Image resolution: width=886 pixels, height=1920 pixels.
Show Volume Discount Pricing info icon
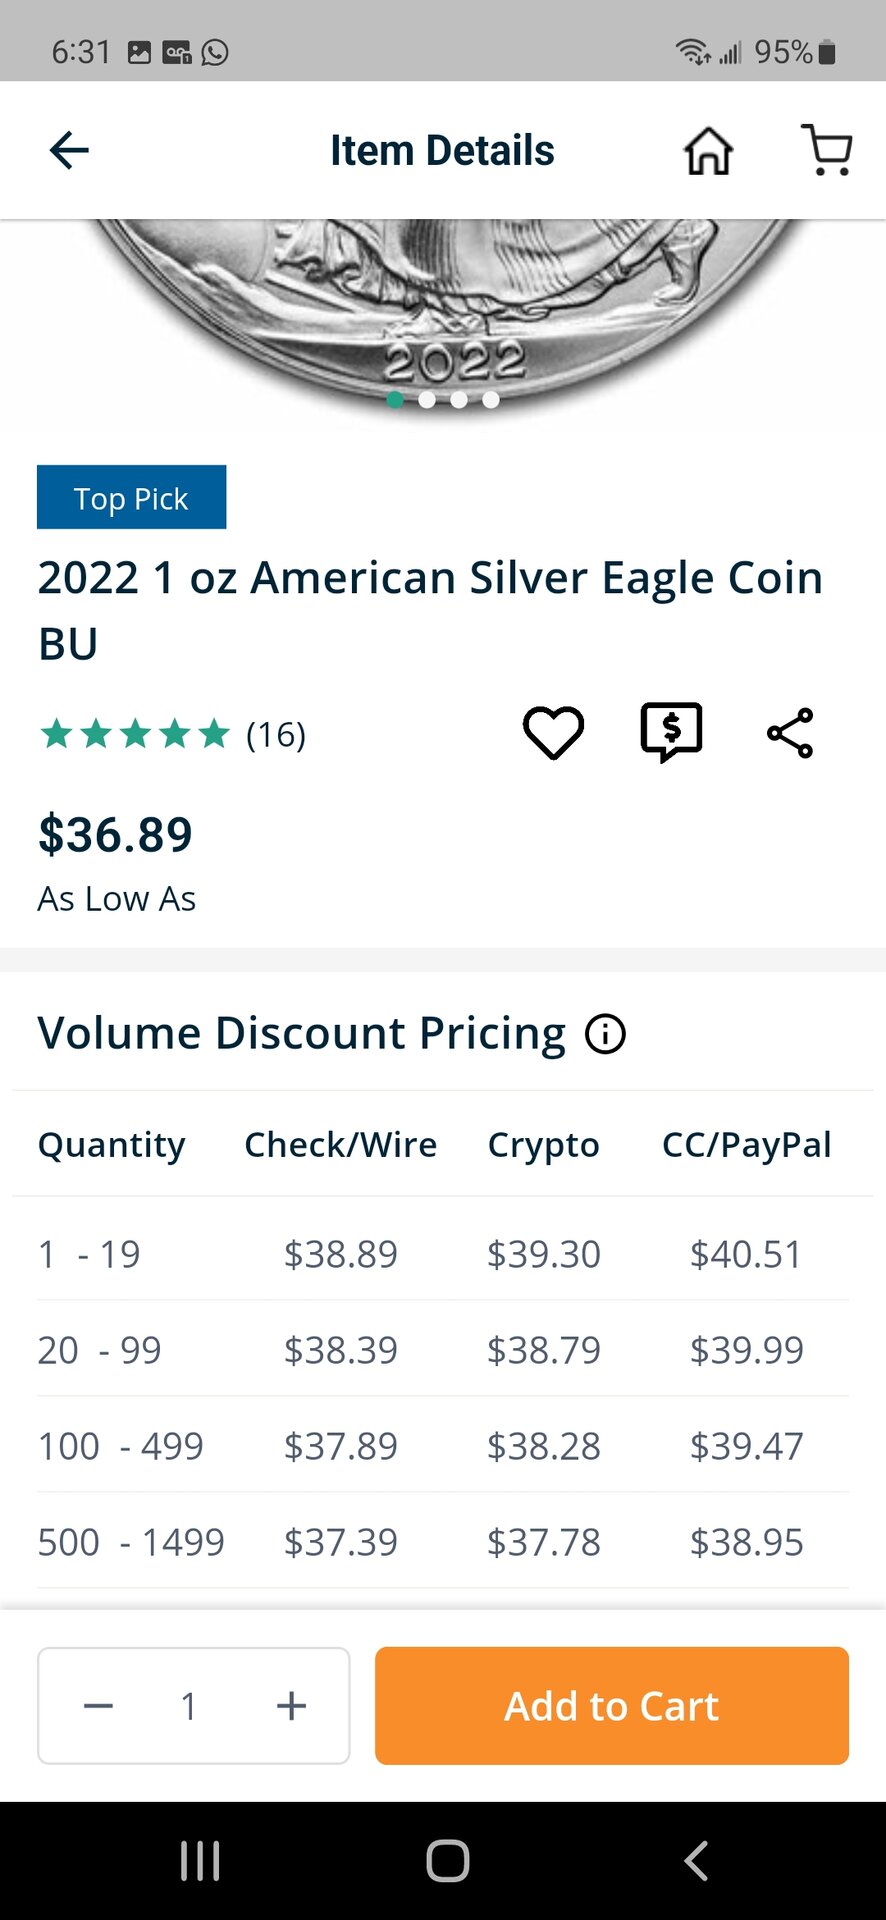(605, 1034)
